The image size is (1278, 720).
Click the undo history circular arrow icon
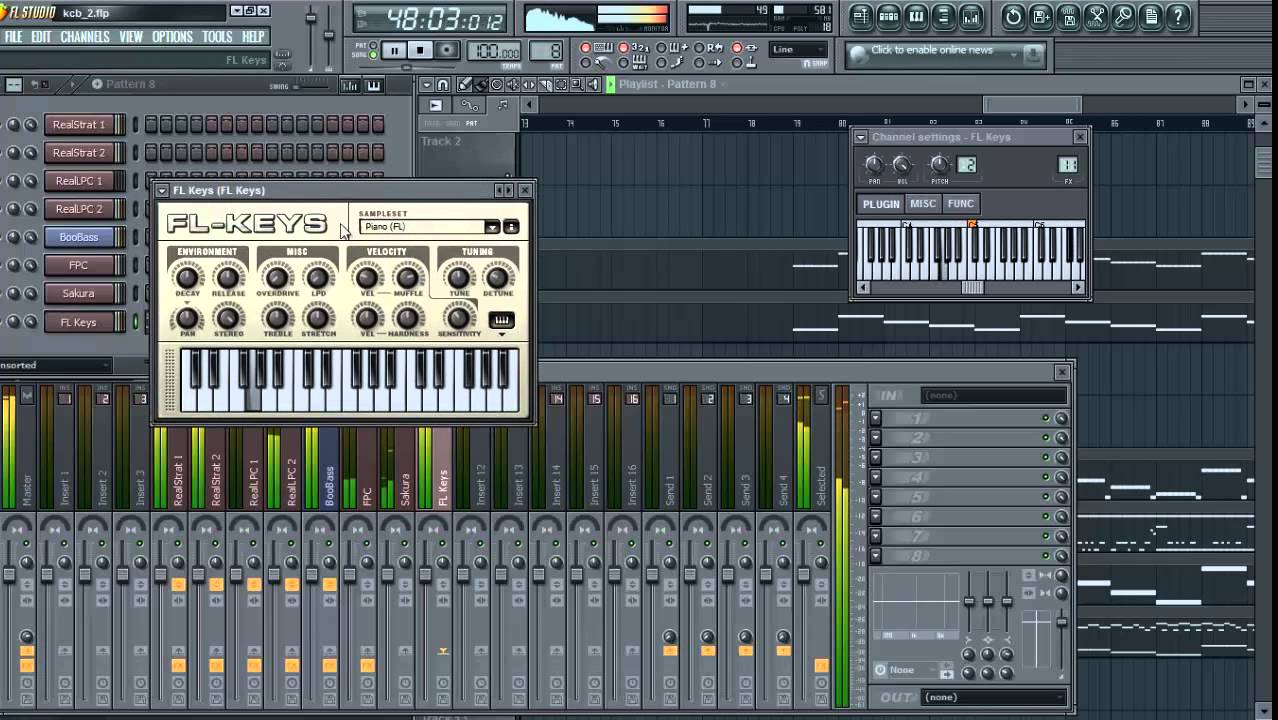pos(1014,16)
